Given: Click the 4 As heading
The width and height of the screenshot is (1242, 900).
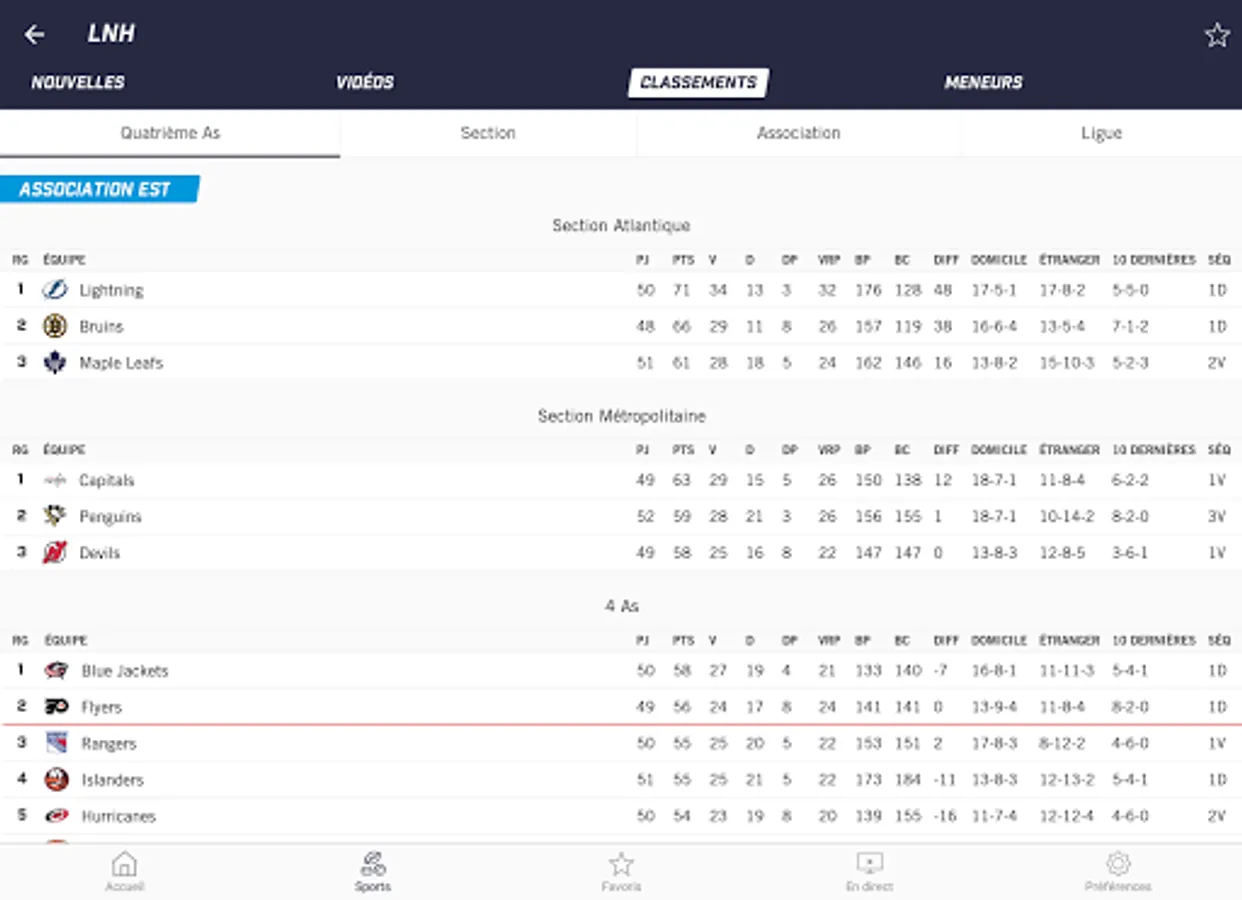Looking at the screenshot, I should tap(621, 606).
